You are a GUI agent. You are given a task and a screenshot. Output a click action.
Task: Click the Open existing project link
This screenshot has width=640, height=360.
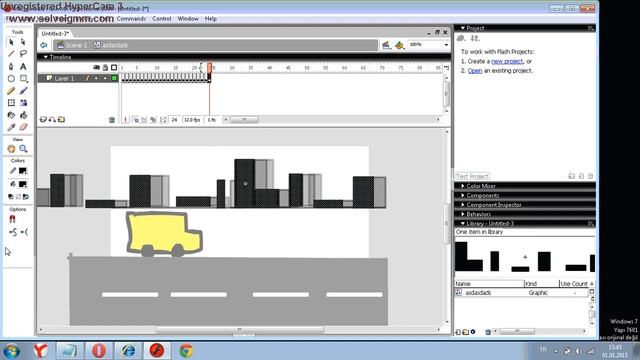coord(475,71)
